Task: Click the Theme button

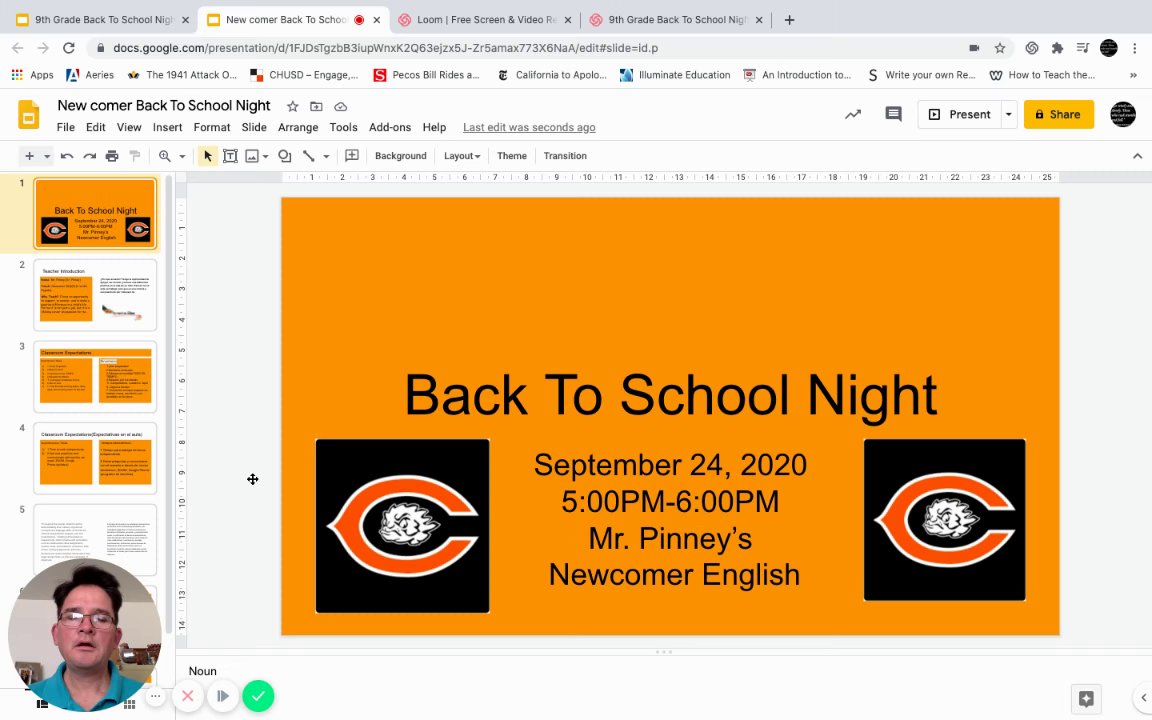Action: [x=511, y=156]
